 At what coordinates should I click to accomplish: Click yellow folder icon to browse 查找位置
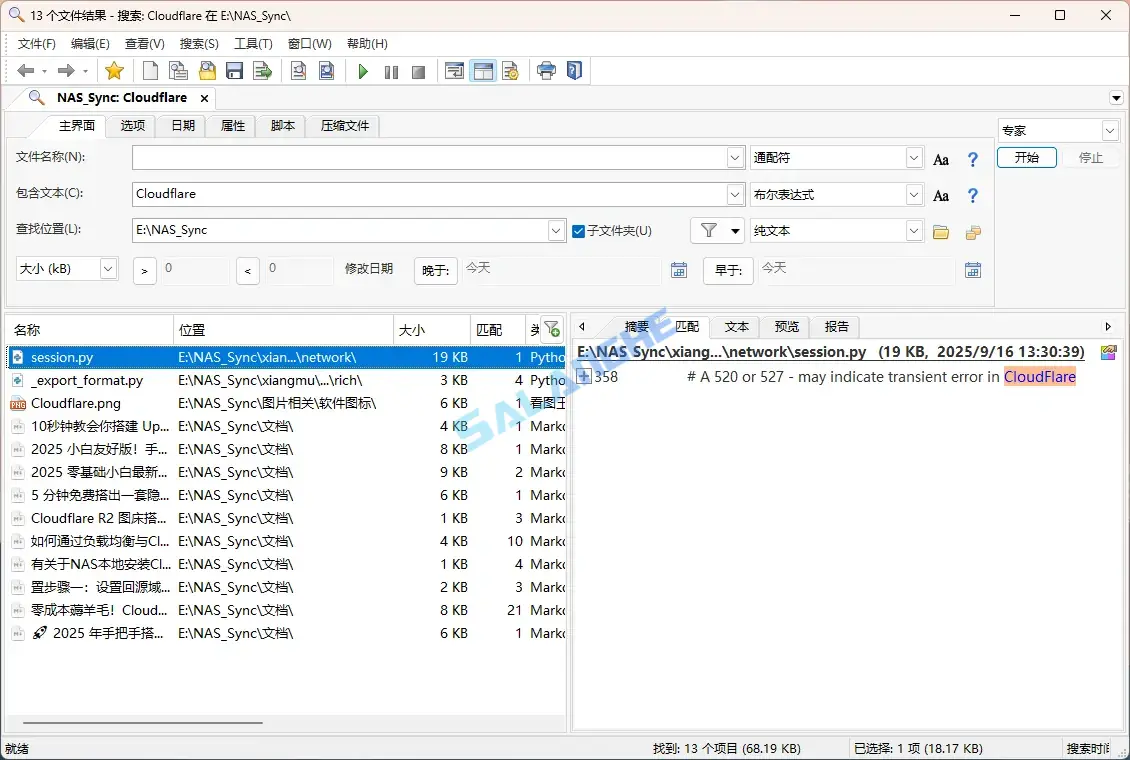(x=940, y=230)
